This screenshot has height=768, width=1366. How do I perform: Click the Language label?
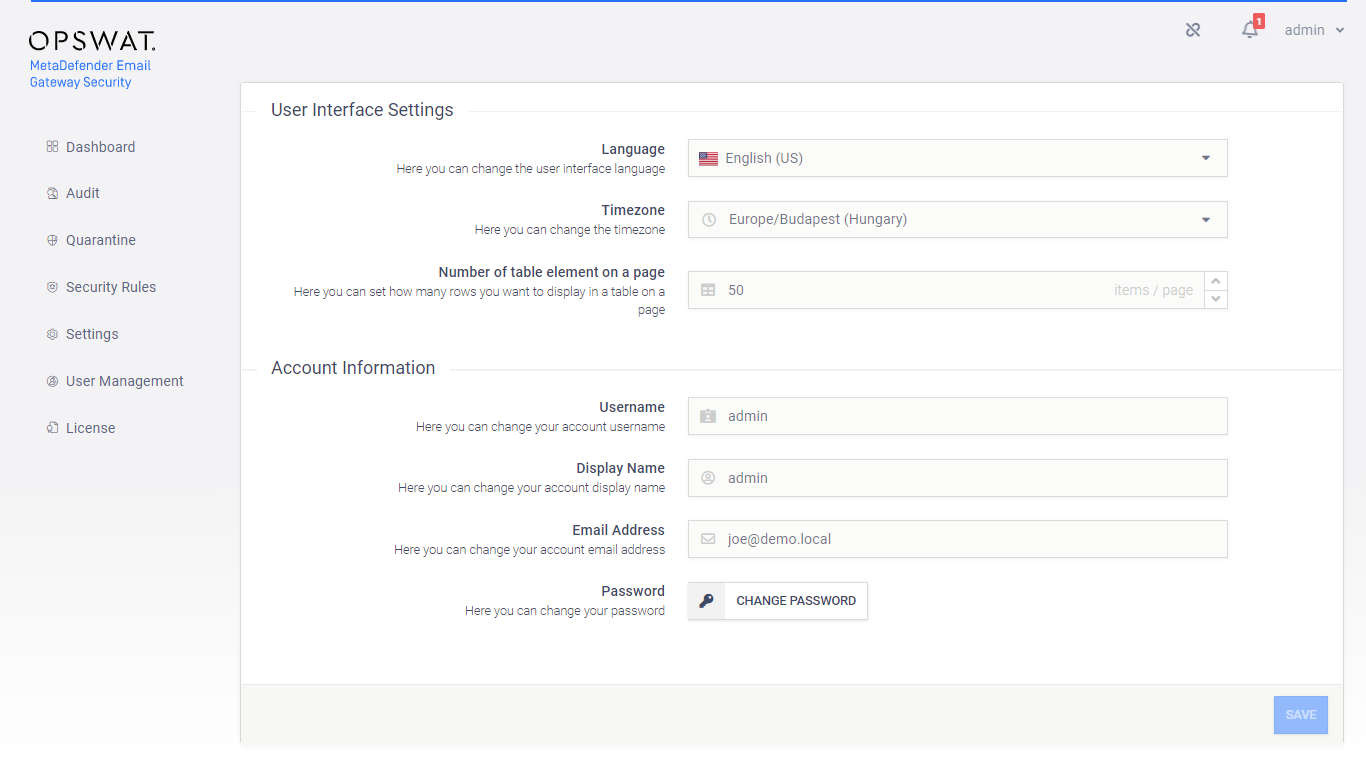coord(633,149)
